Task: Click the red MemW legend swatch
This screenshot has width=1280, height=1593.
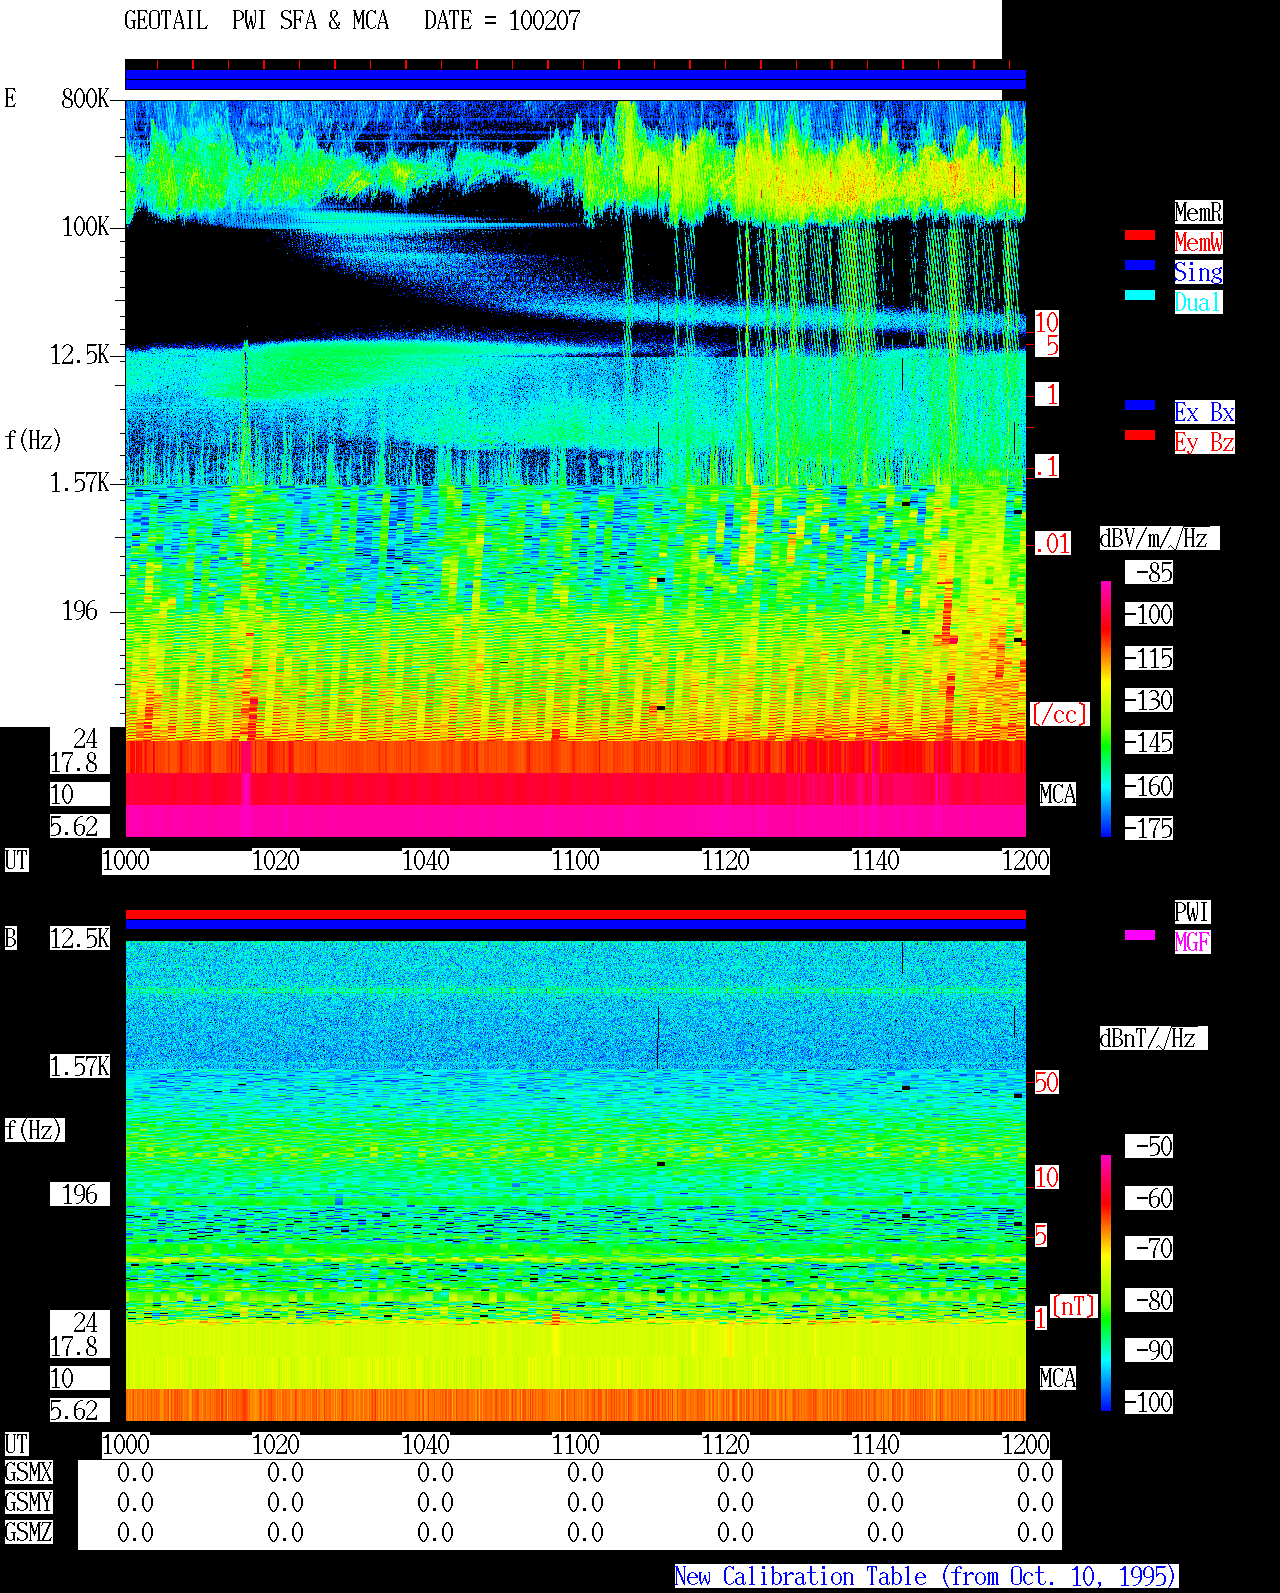Action: click(1140, 235)
